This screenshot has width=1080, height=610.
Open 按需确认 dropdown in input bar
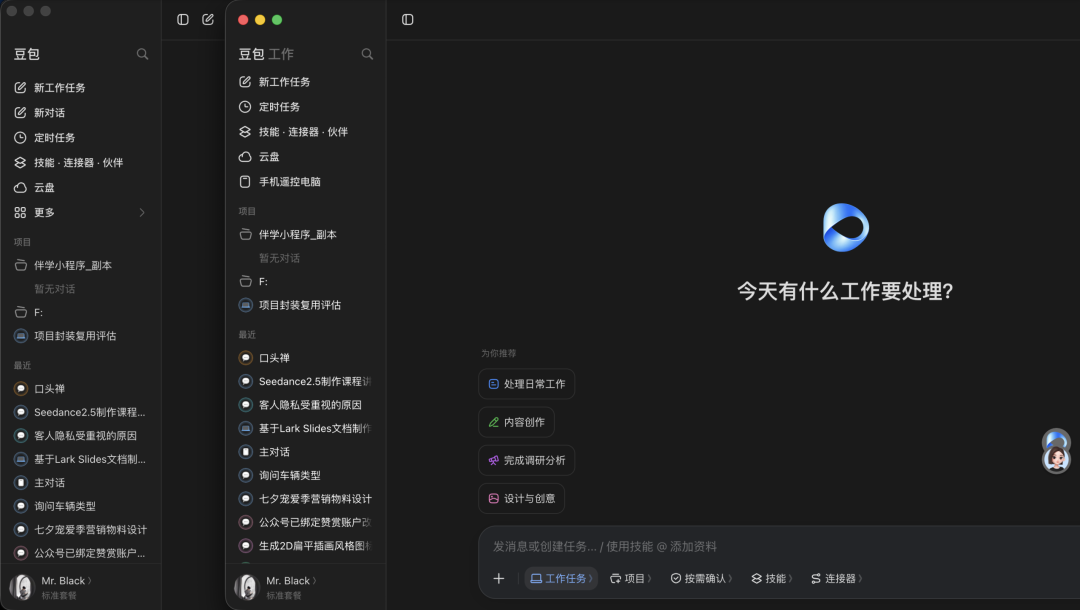tap(701, 578)
